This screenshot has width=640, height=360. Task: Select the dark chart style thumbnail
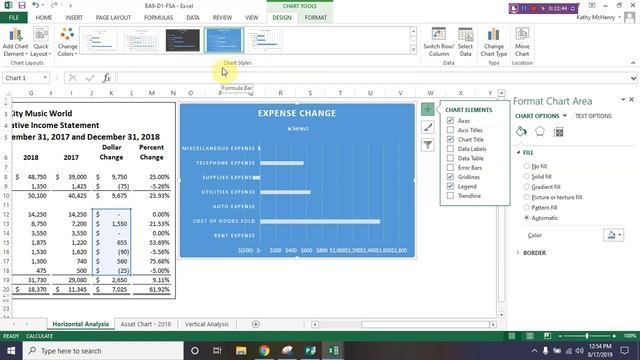(182, 40)
